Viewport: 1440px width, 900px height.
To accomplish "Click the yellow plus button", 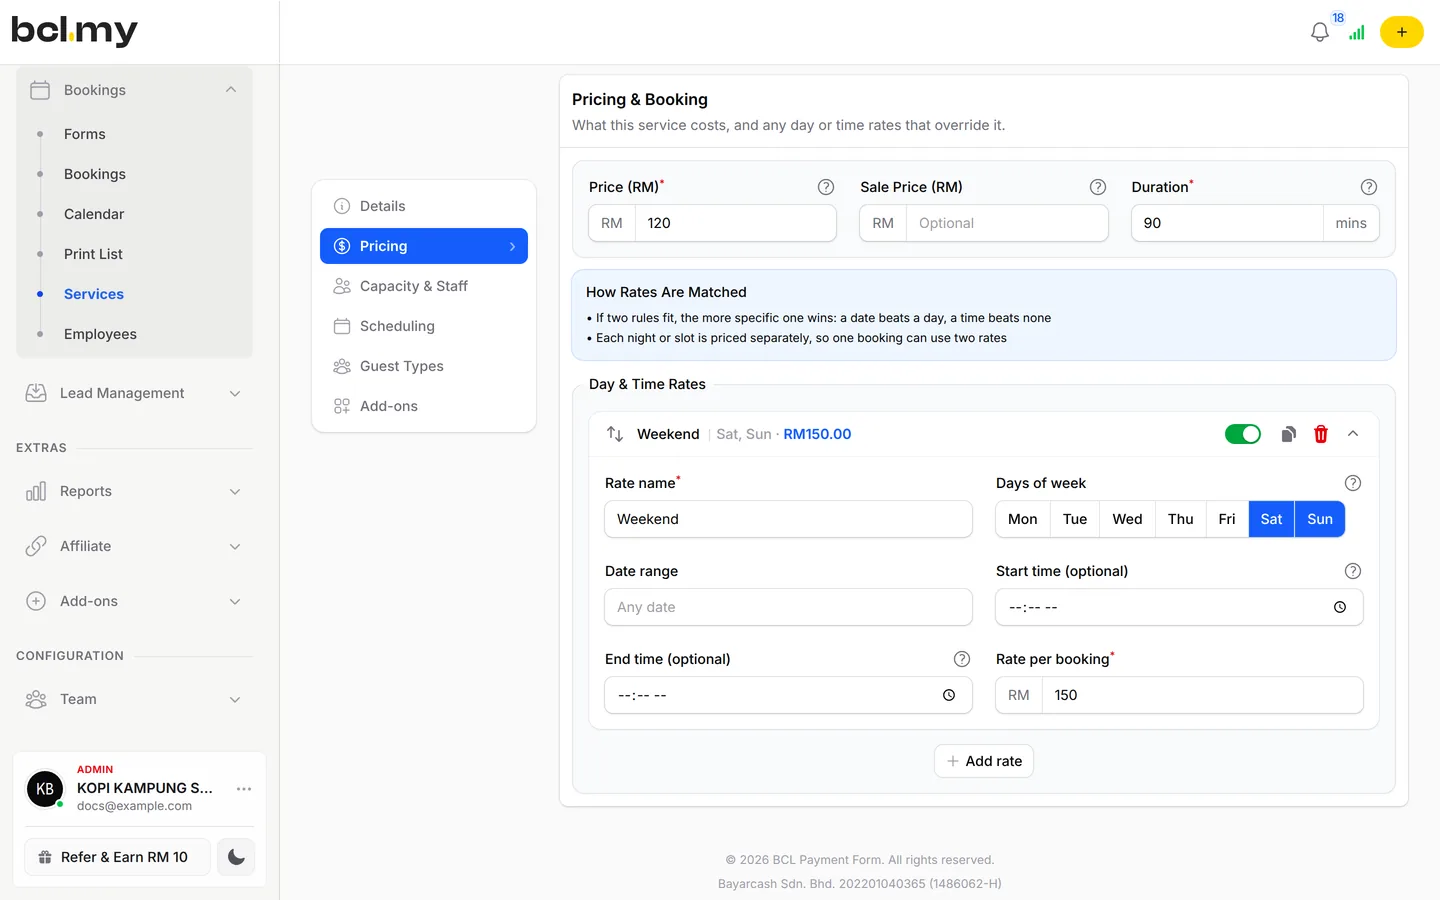I will click(1401, 32).
